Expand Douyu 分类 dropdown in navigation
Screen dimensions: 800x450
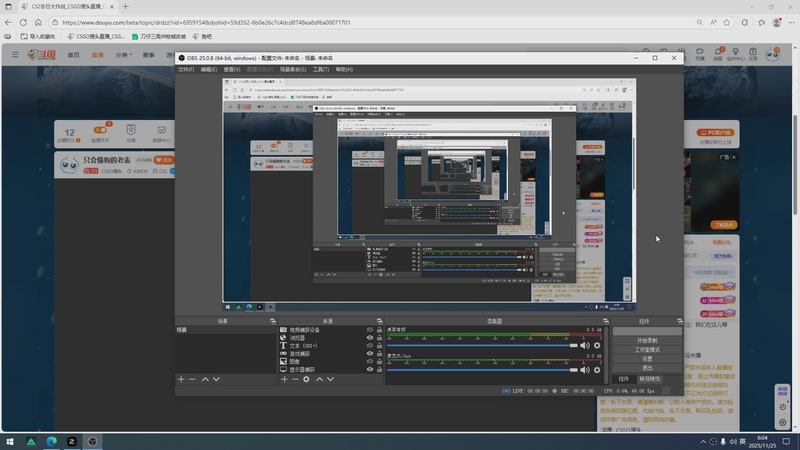tap(123, 55)
